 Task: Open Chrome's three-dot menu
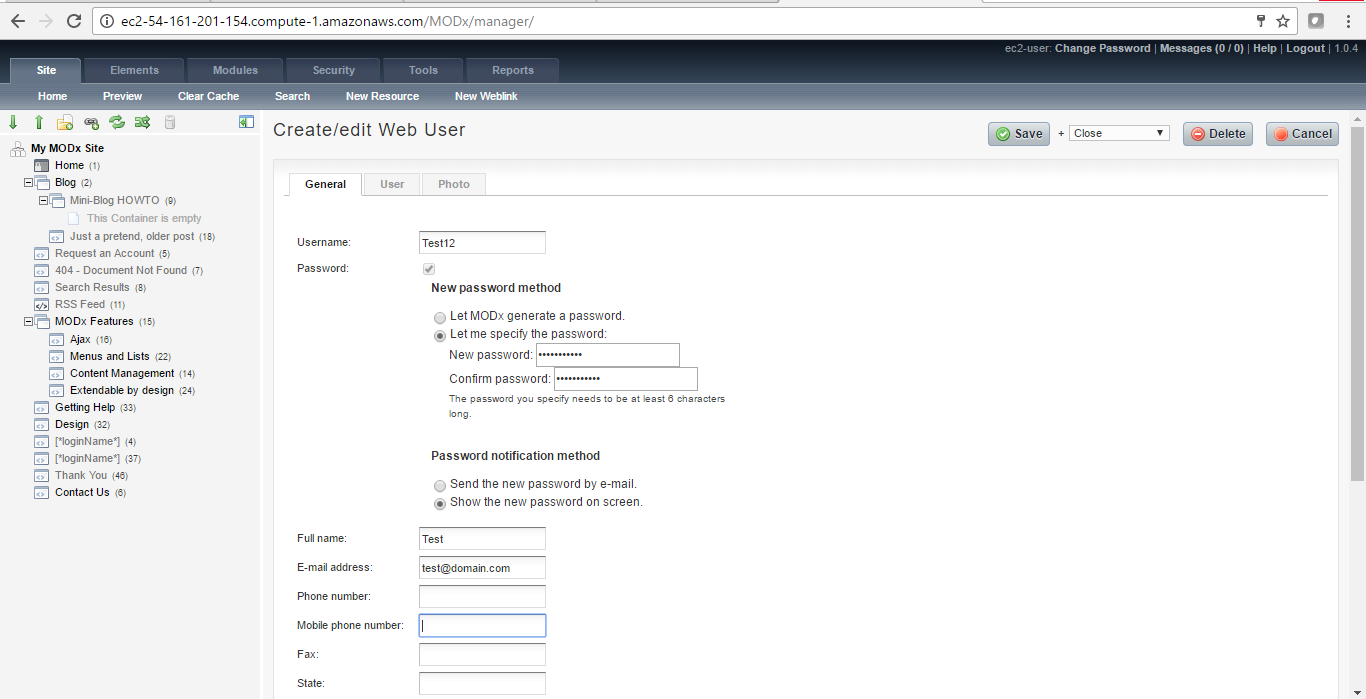(x=1347, y=20)
